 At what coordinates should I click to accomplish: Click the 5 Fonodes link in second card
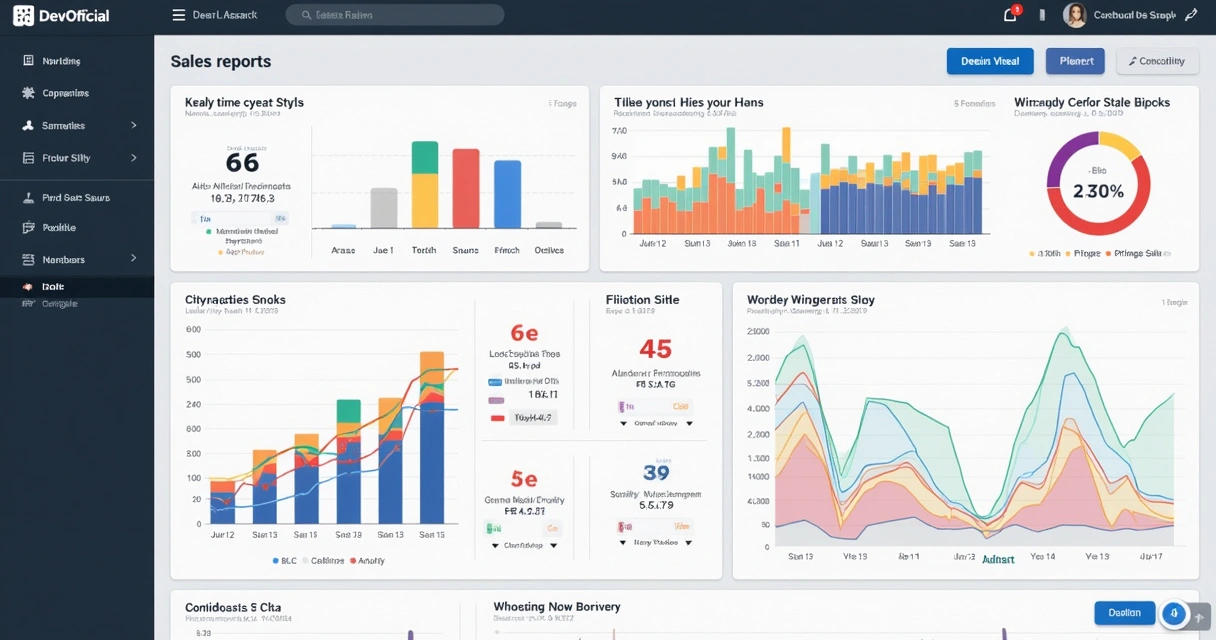[x=974, y=103]
